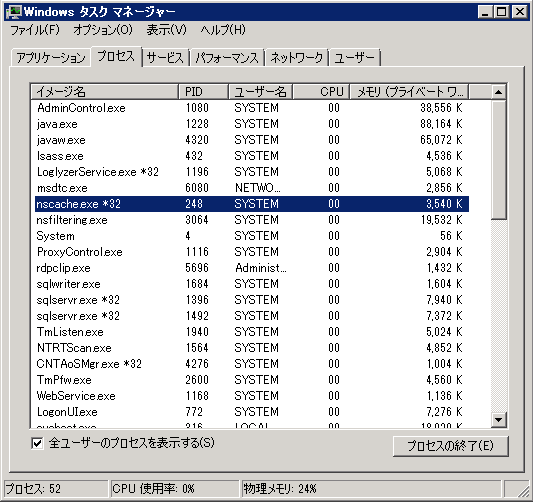This screenshot has height=502, width=533.
Task: Sort by the メモリ (プライベート) column header
Action: pos(409,92)
